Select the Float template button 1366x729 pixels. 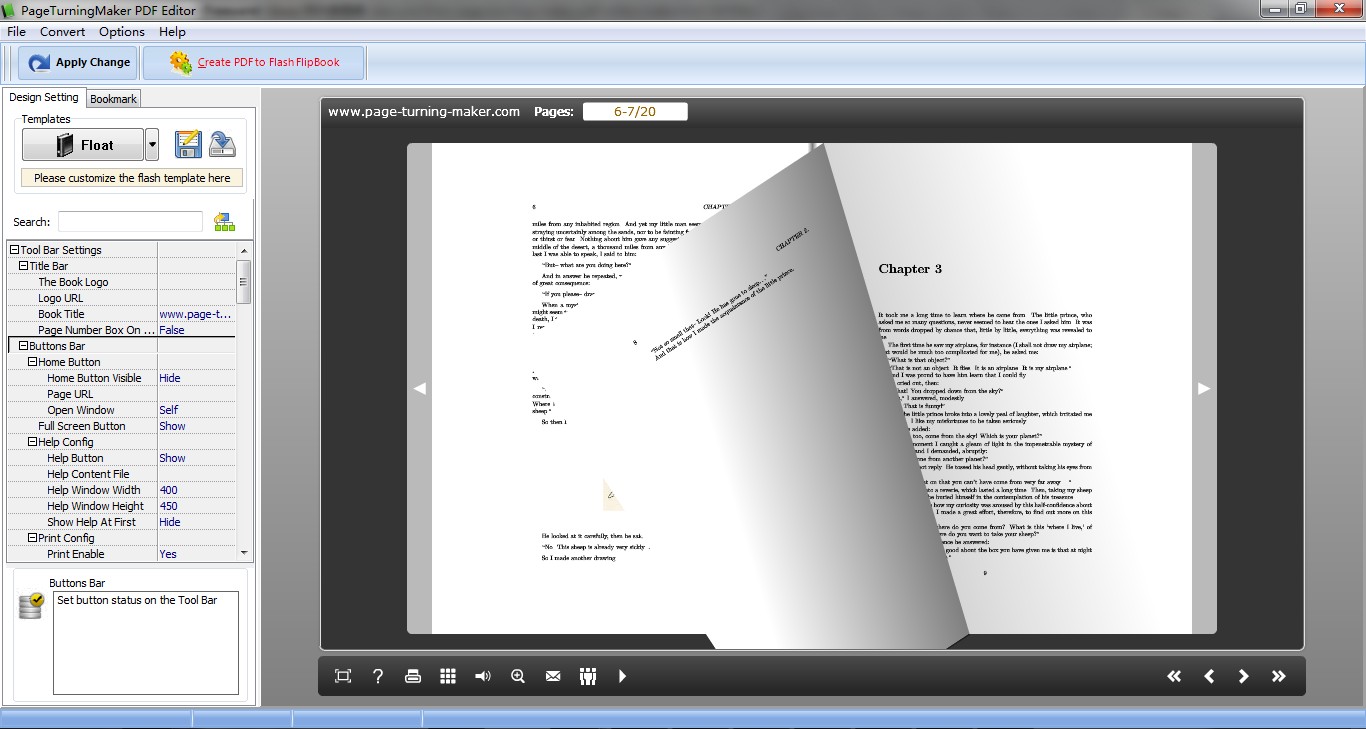83,145
